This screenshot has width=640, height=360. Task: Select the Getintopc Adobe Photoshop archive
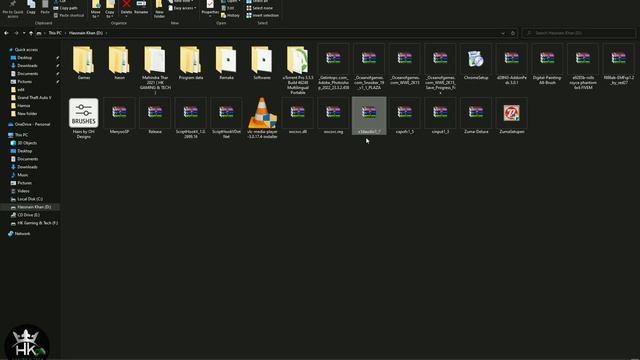click(x=333, y=67)
